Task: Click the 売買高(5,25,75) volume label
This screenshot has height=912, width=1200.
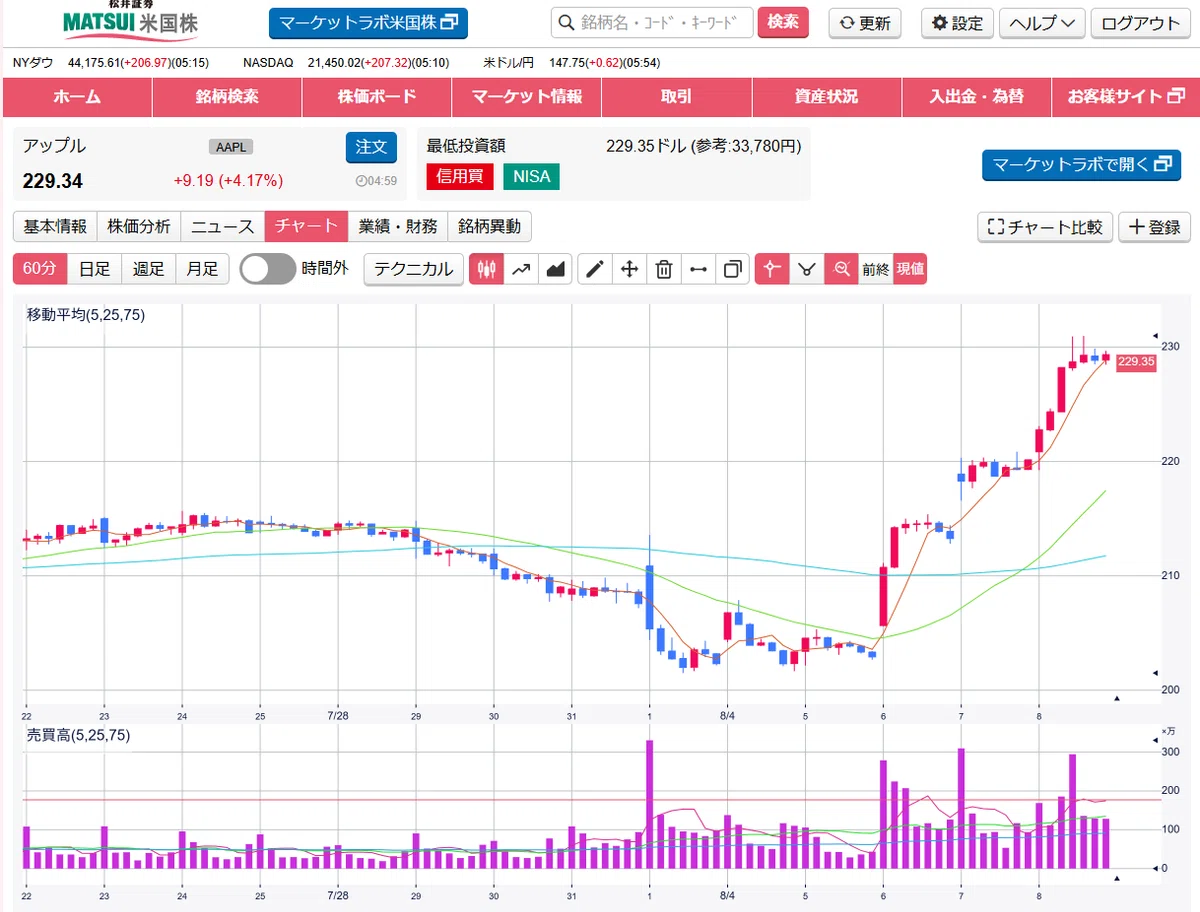Action: [x=78, y=735]
